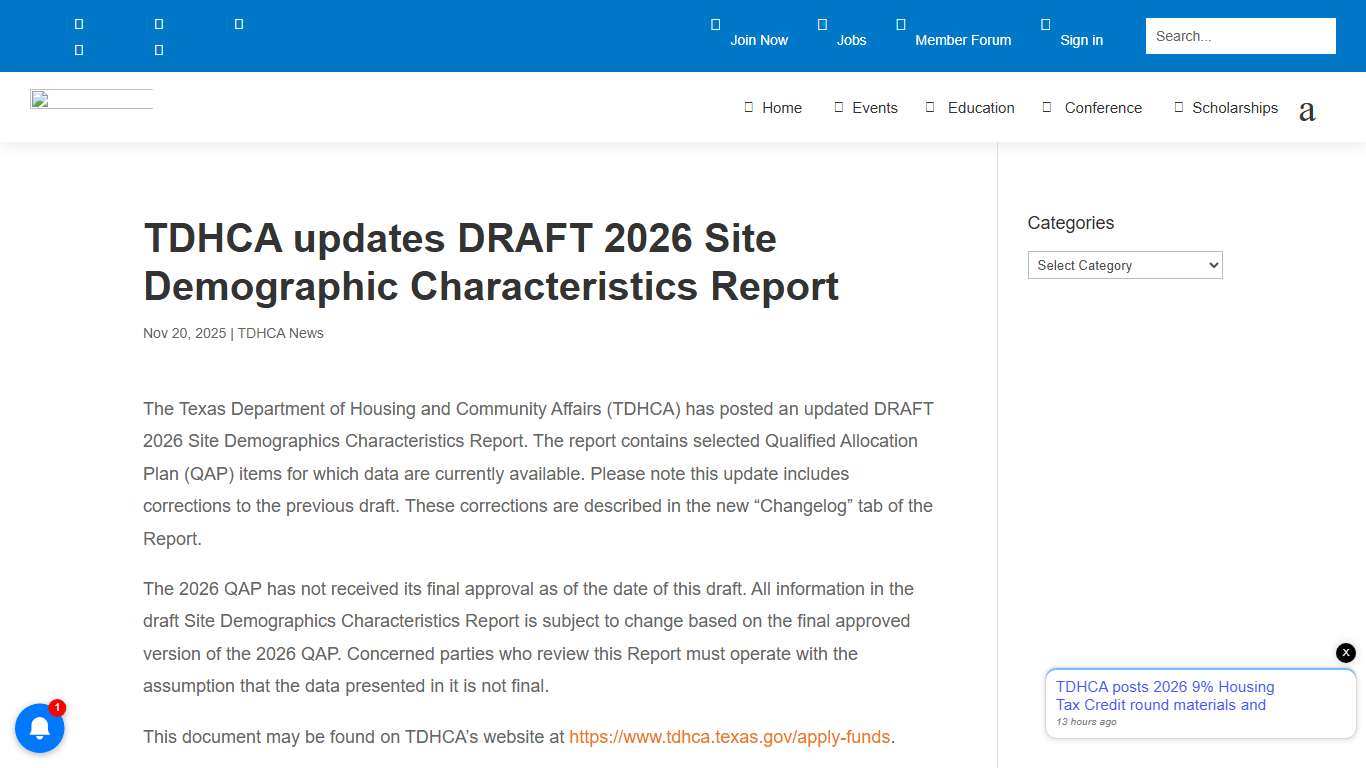The height and width of the screenshot is (768, 1366).
Task: Open the tdhca.texas.gov/apply-funds link
Action: (729, 737)
